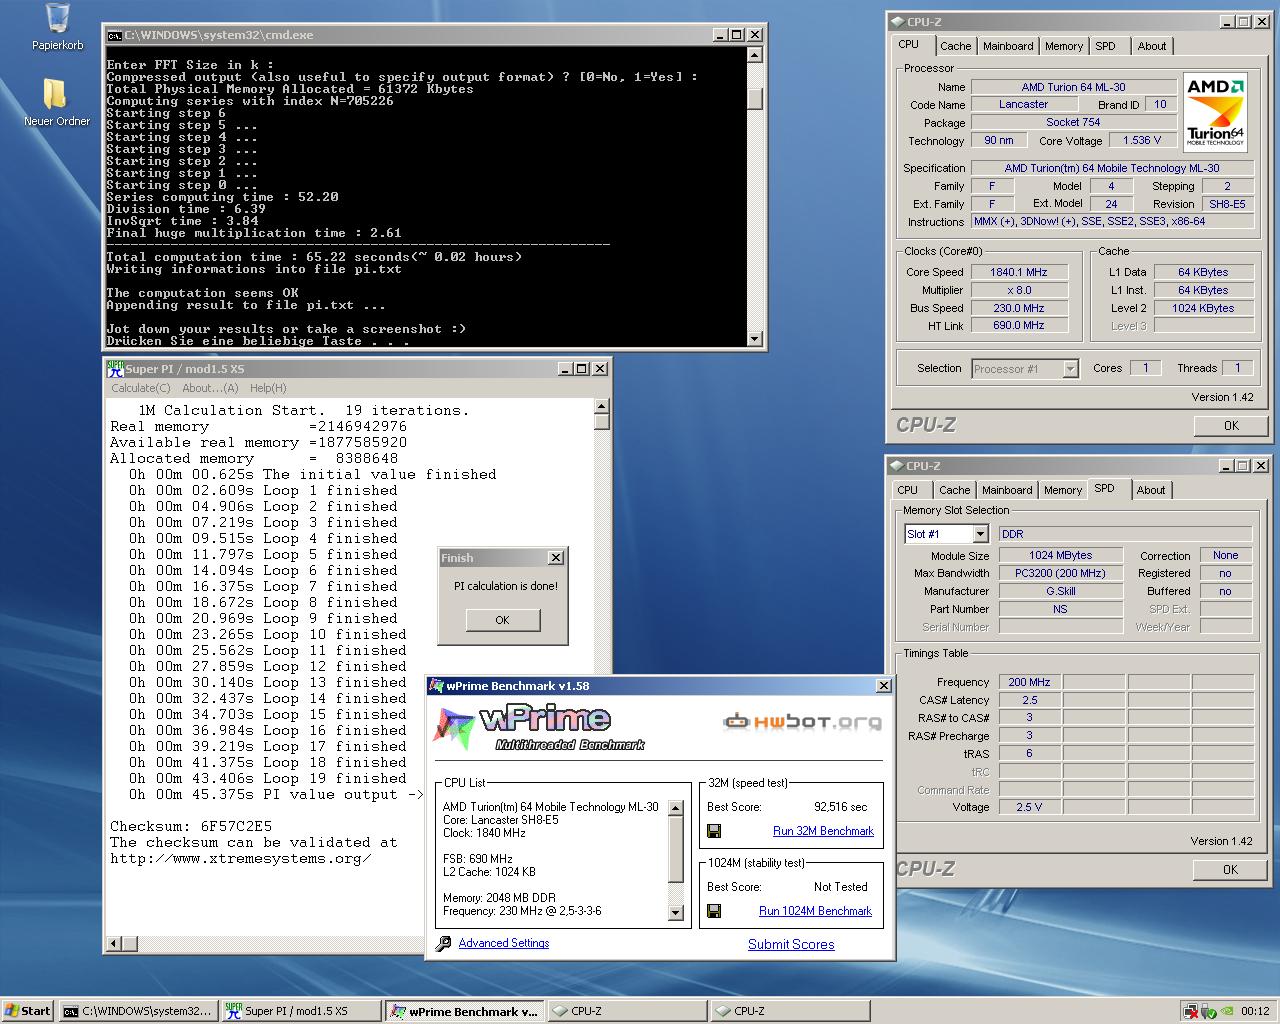Screen dimensions: 1280x1024
Task: Click the Advanced Settings wrench icon
Action: coord(444,943)
